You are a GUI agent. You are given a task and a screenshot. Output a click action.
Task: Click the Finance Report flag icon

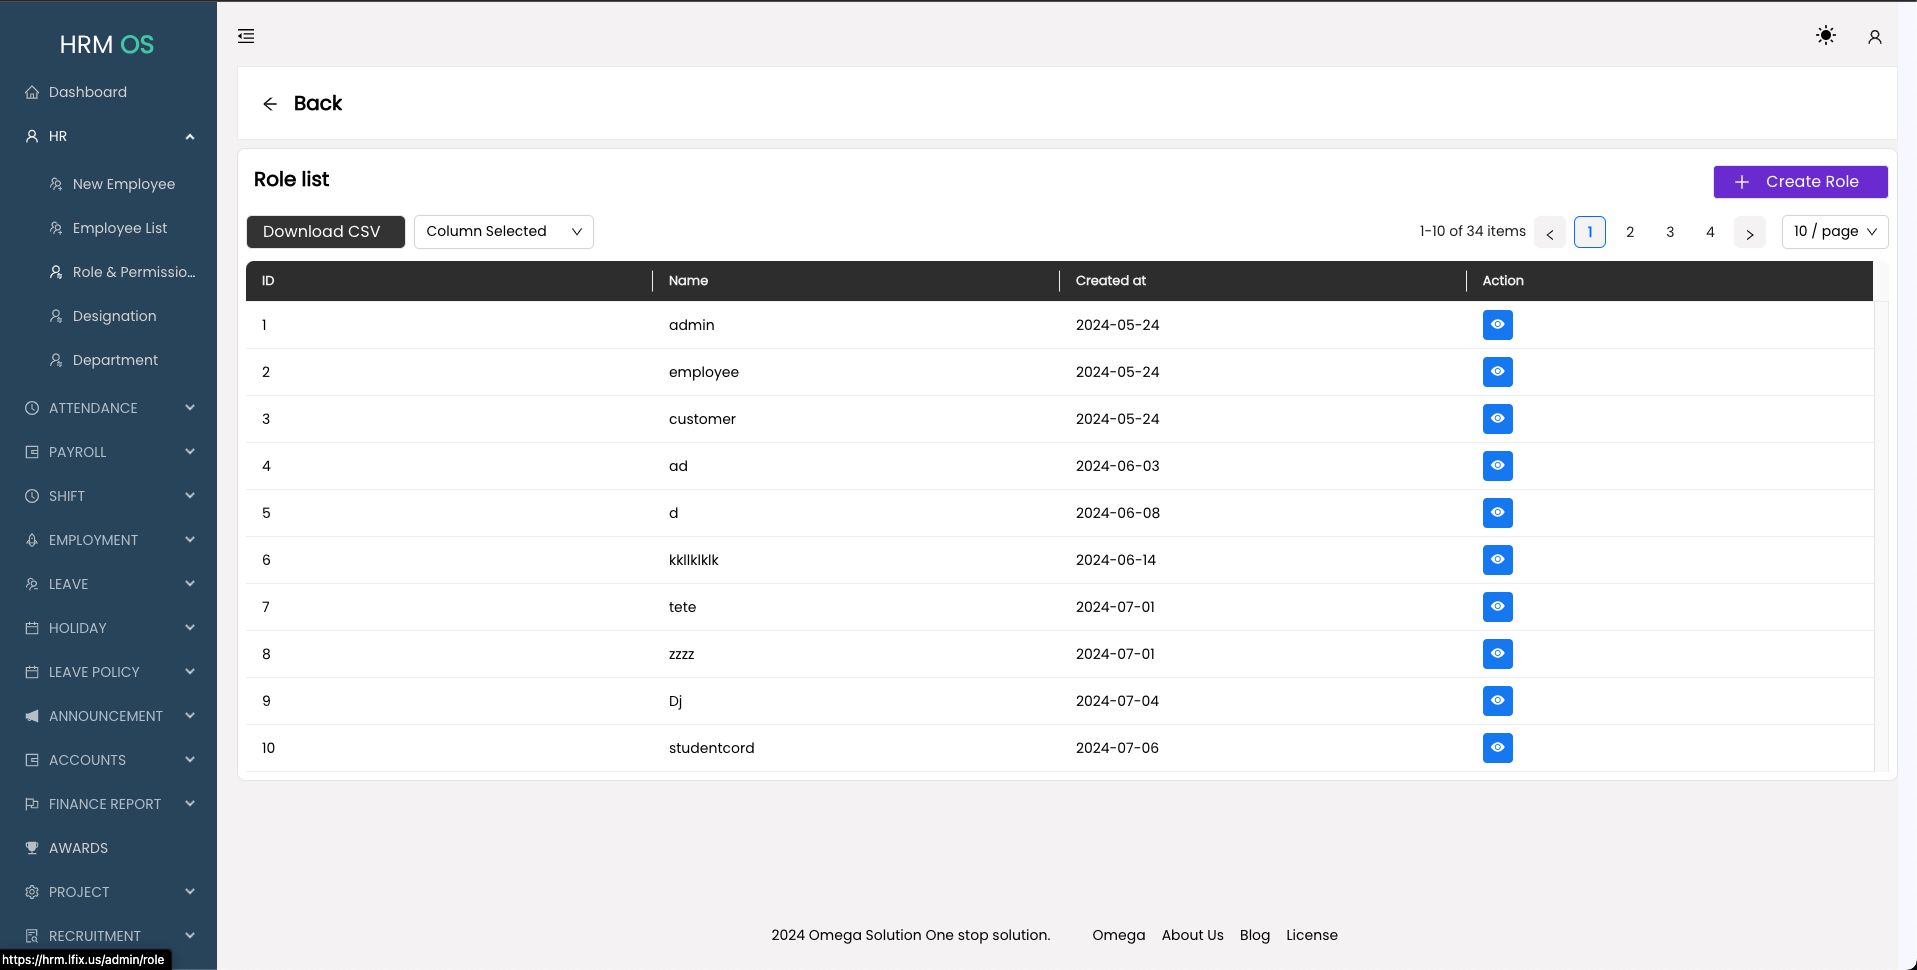32,804
